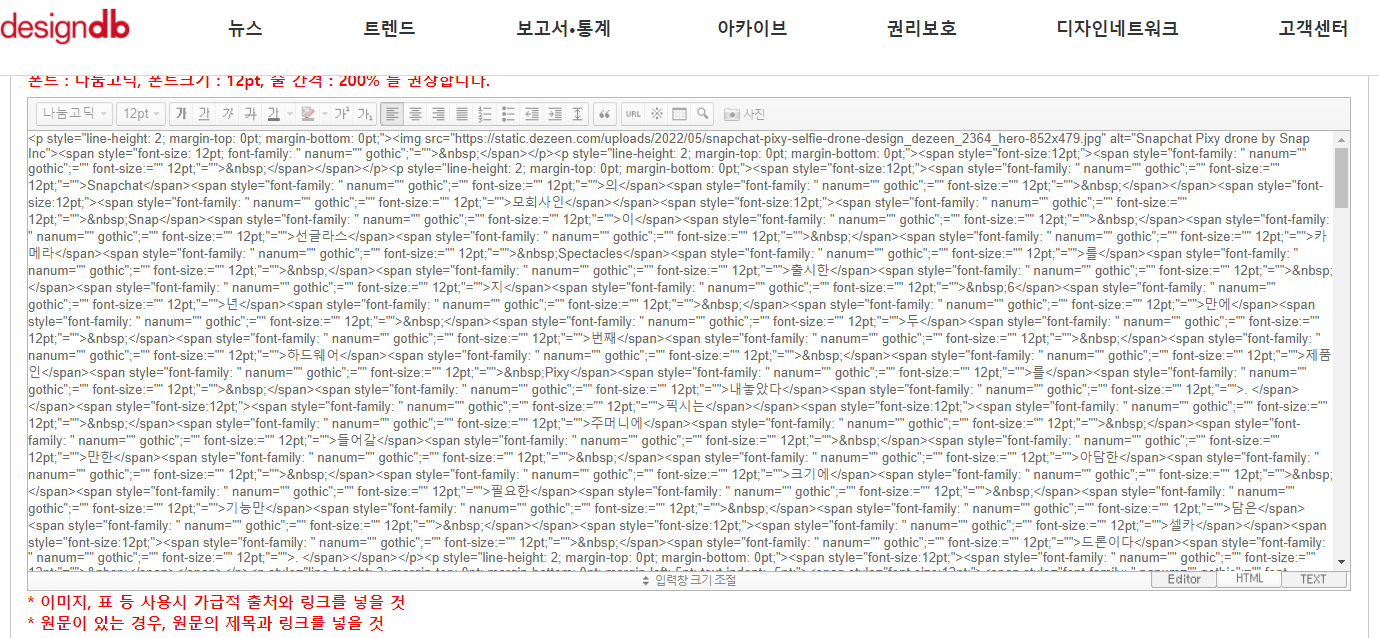This screenshot has width=1379, height=638.
Task: Toggle subscript formatting
Action: (x=365, y=114)
